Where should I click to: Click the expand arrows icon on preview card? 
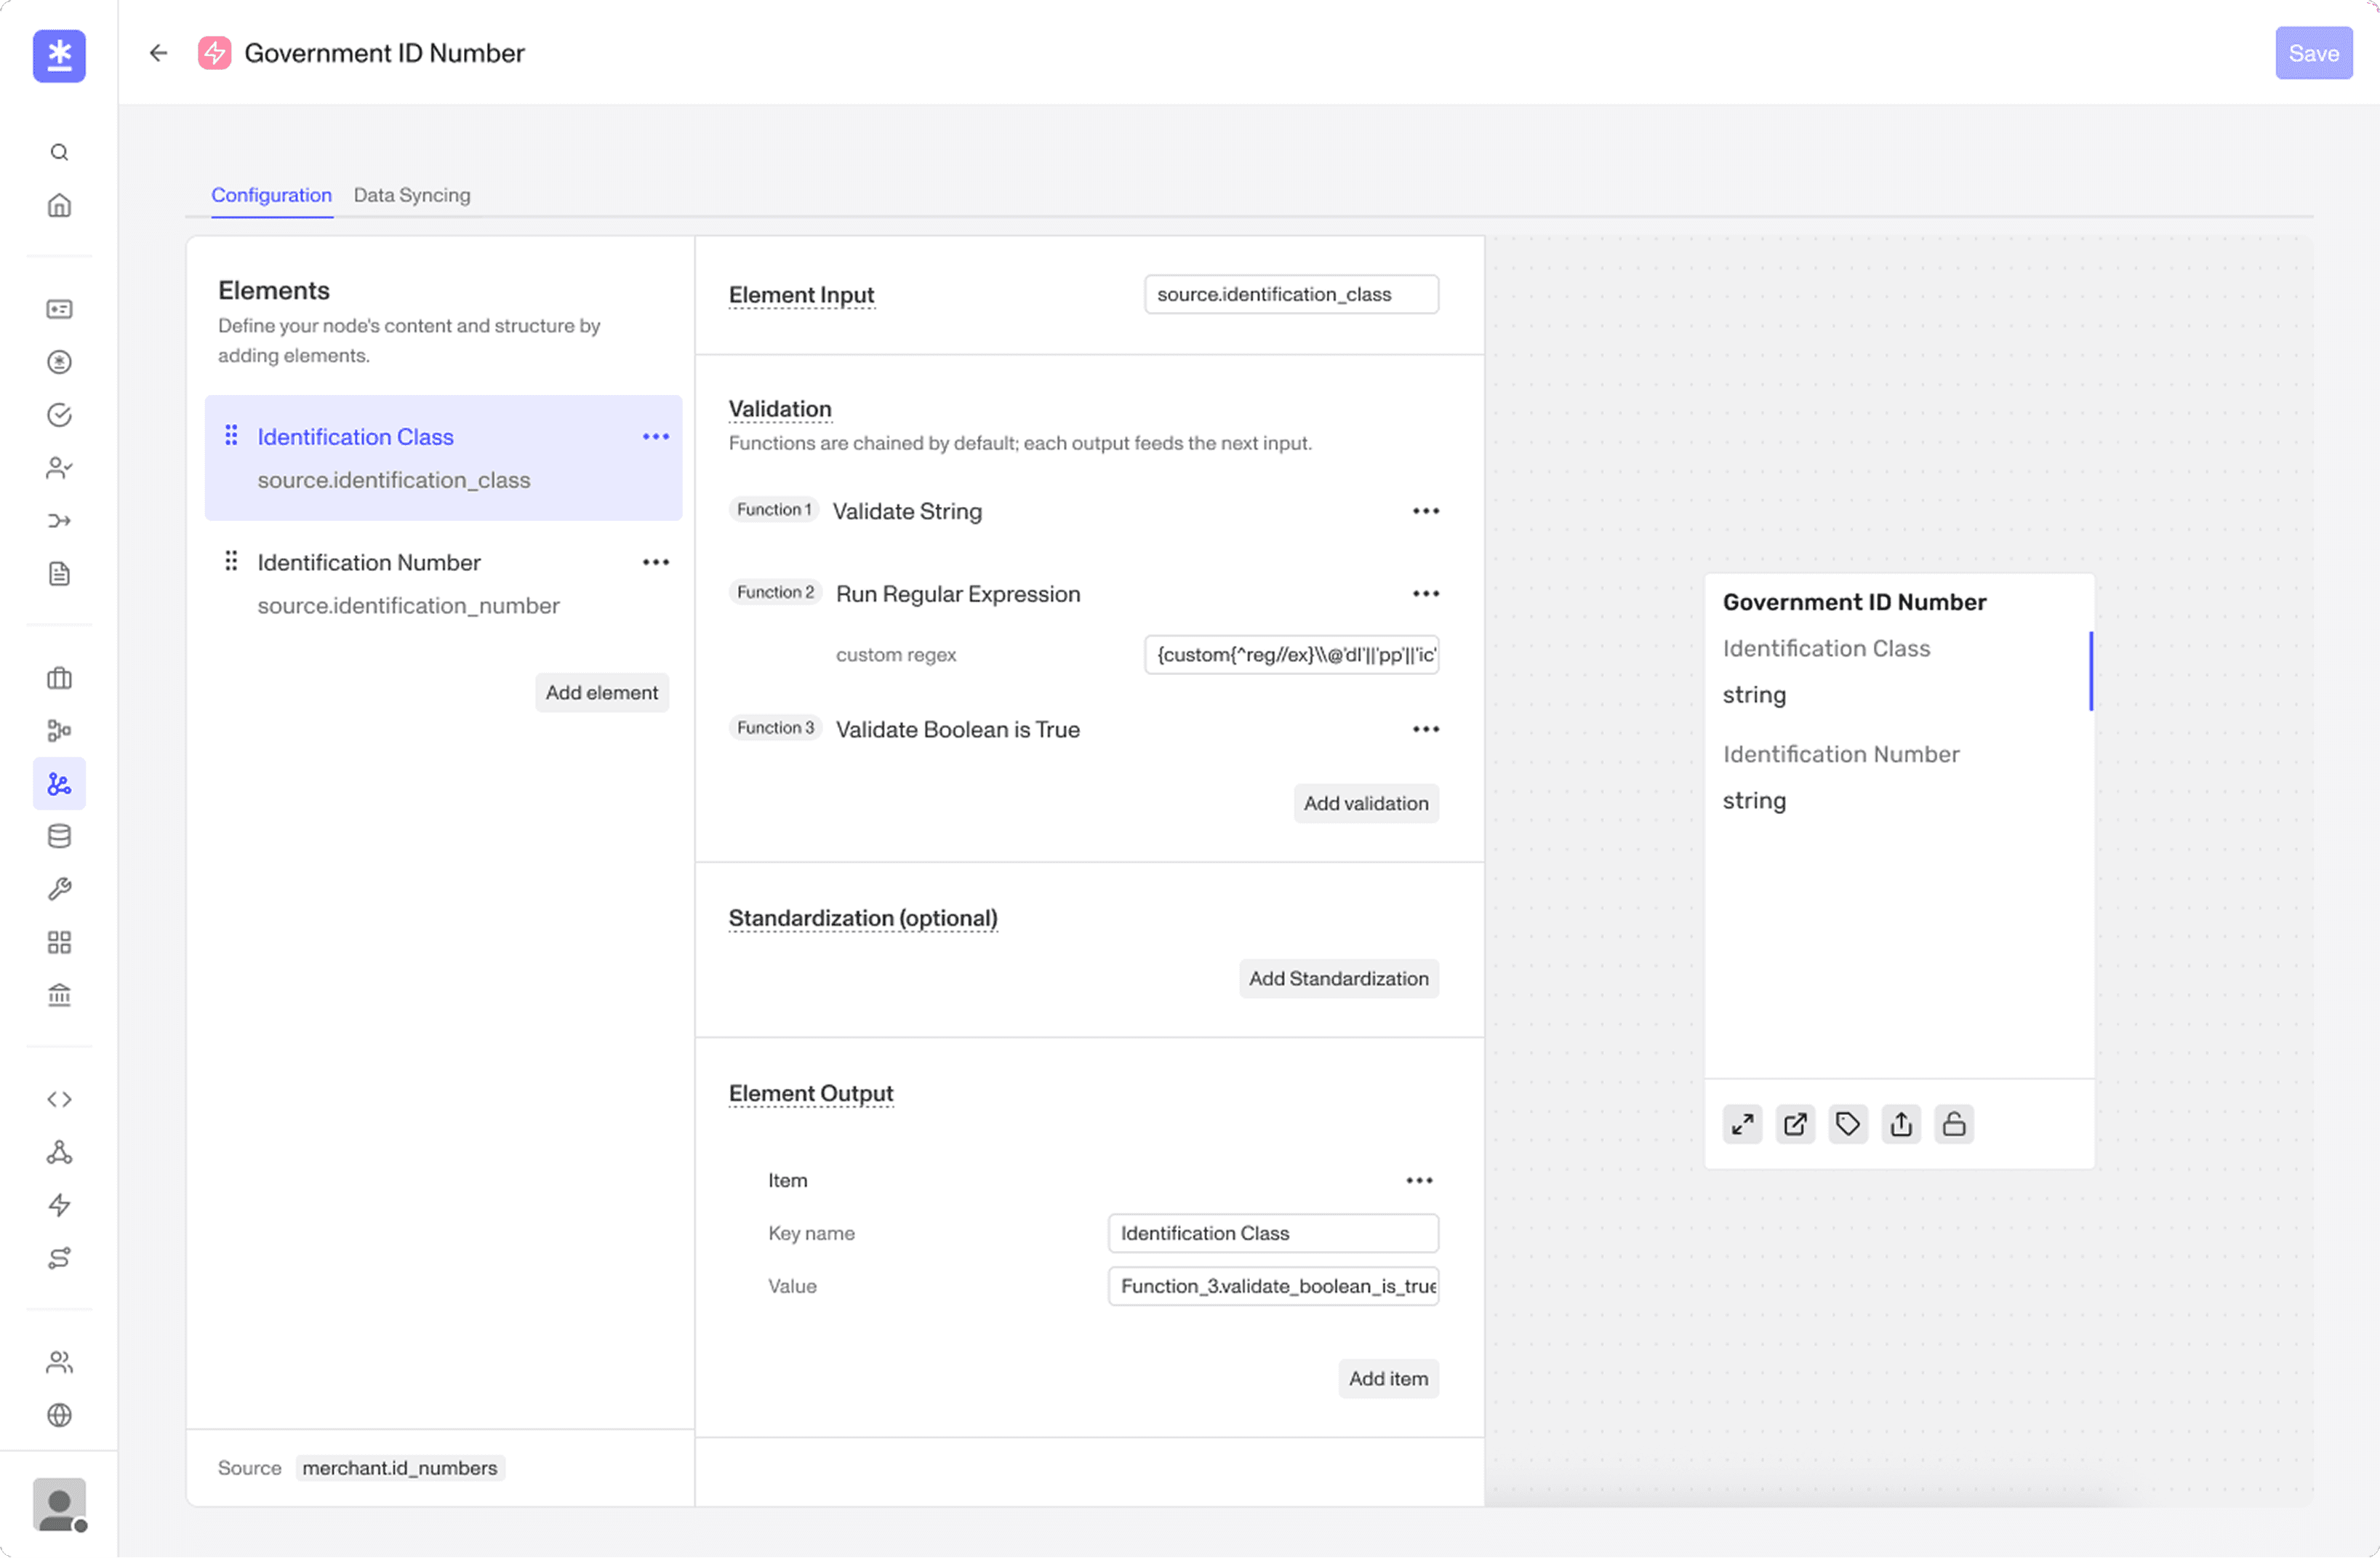(1742, 1124)
